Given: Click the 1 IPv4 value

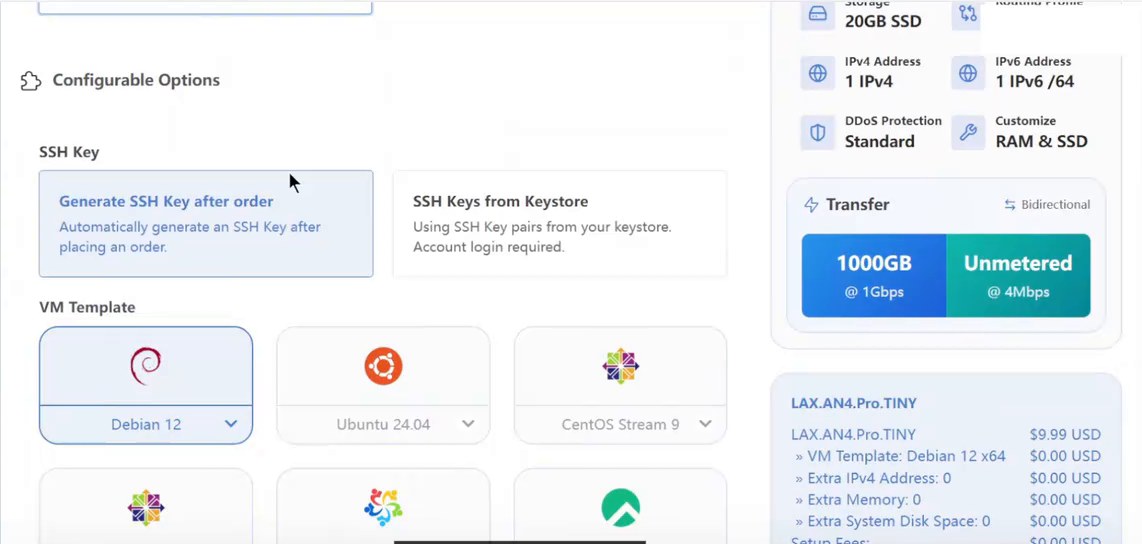Looking at the screenshot, I should coord(869,82).
